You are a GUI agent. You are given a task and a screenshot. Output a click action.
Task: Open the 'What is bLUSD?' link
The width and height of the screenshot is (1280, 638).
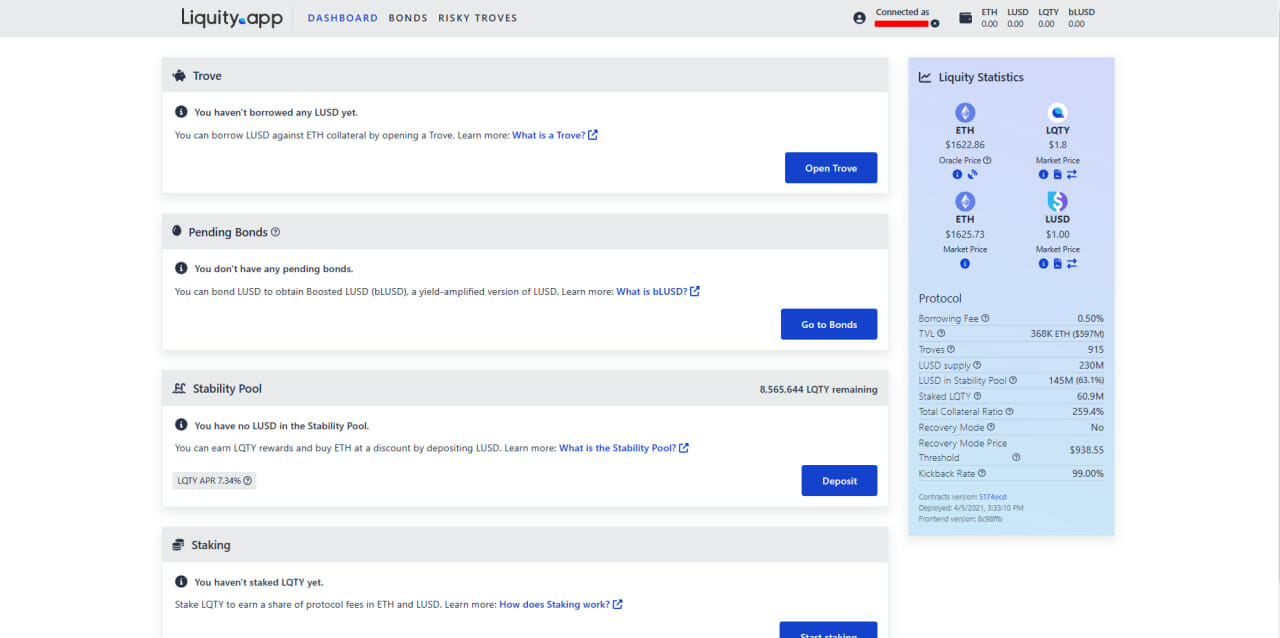click(x=658, y=291)
